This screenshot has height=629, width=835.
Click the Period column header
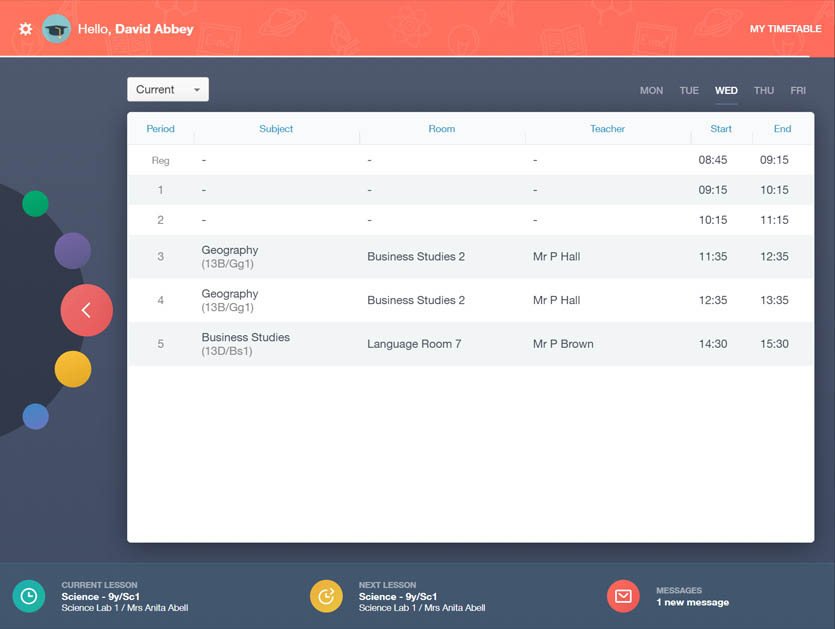(x=160, y=129)
